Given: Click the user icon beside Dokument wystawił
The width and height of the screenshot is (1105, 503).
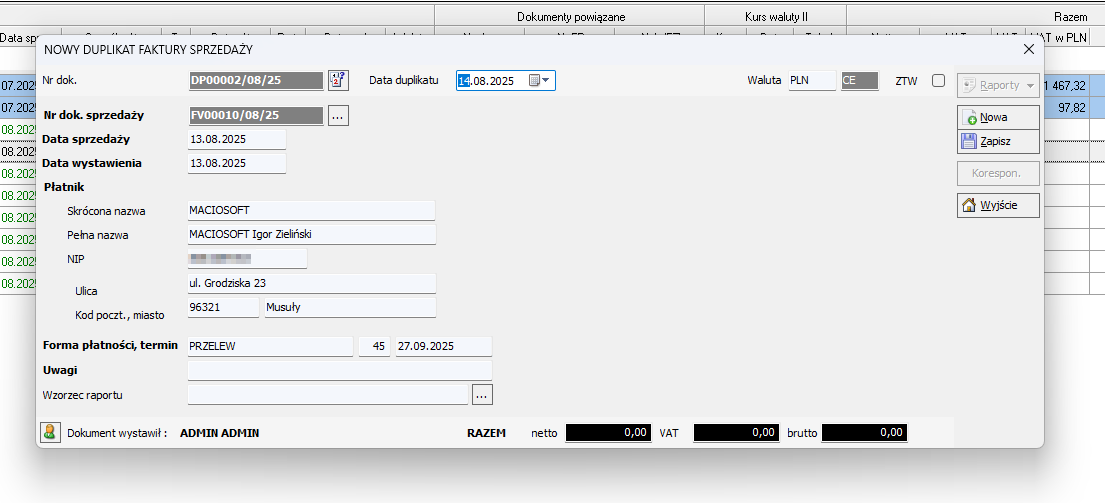Looking at the screenshot, I should click(49, 433).
